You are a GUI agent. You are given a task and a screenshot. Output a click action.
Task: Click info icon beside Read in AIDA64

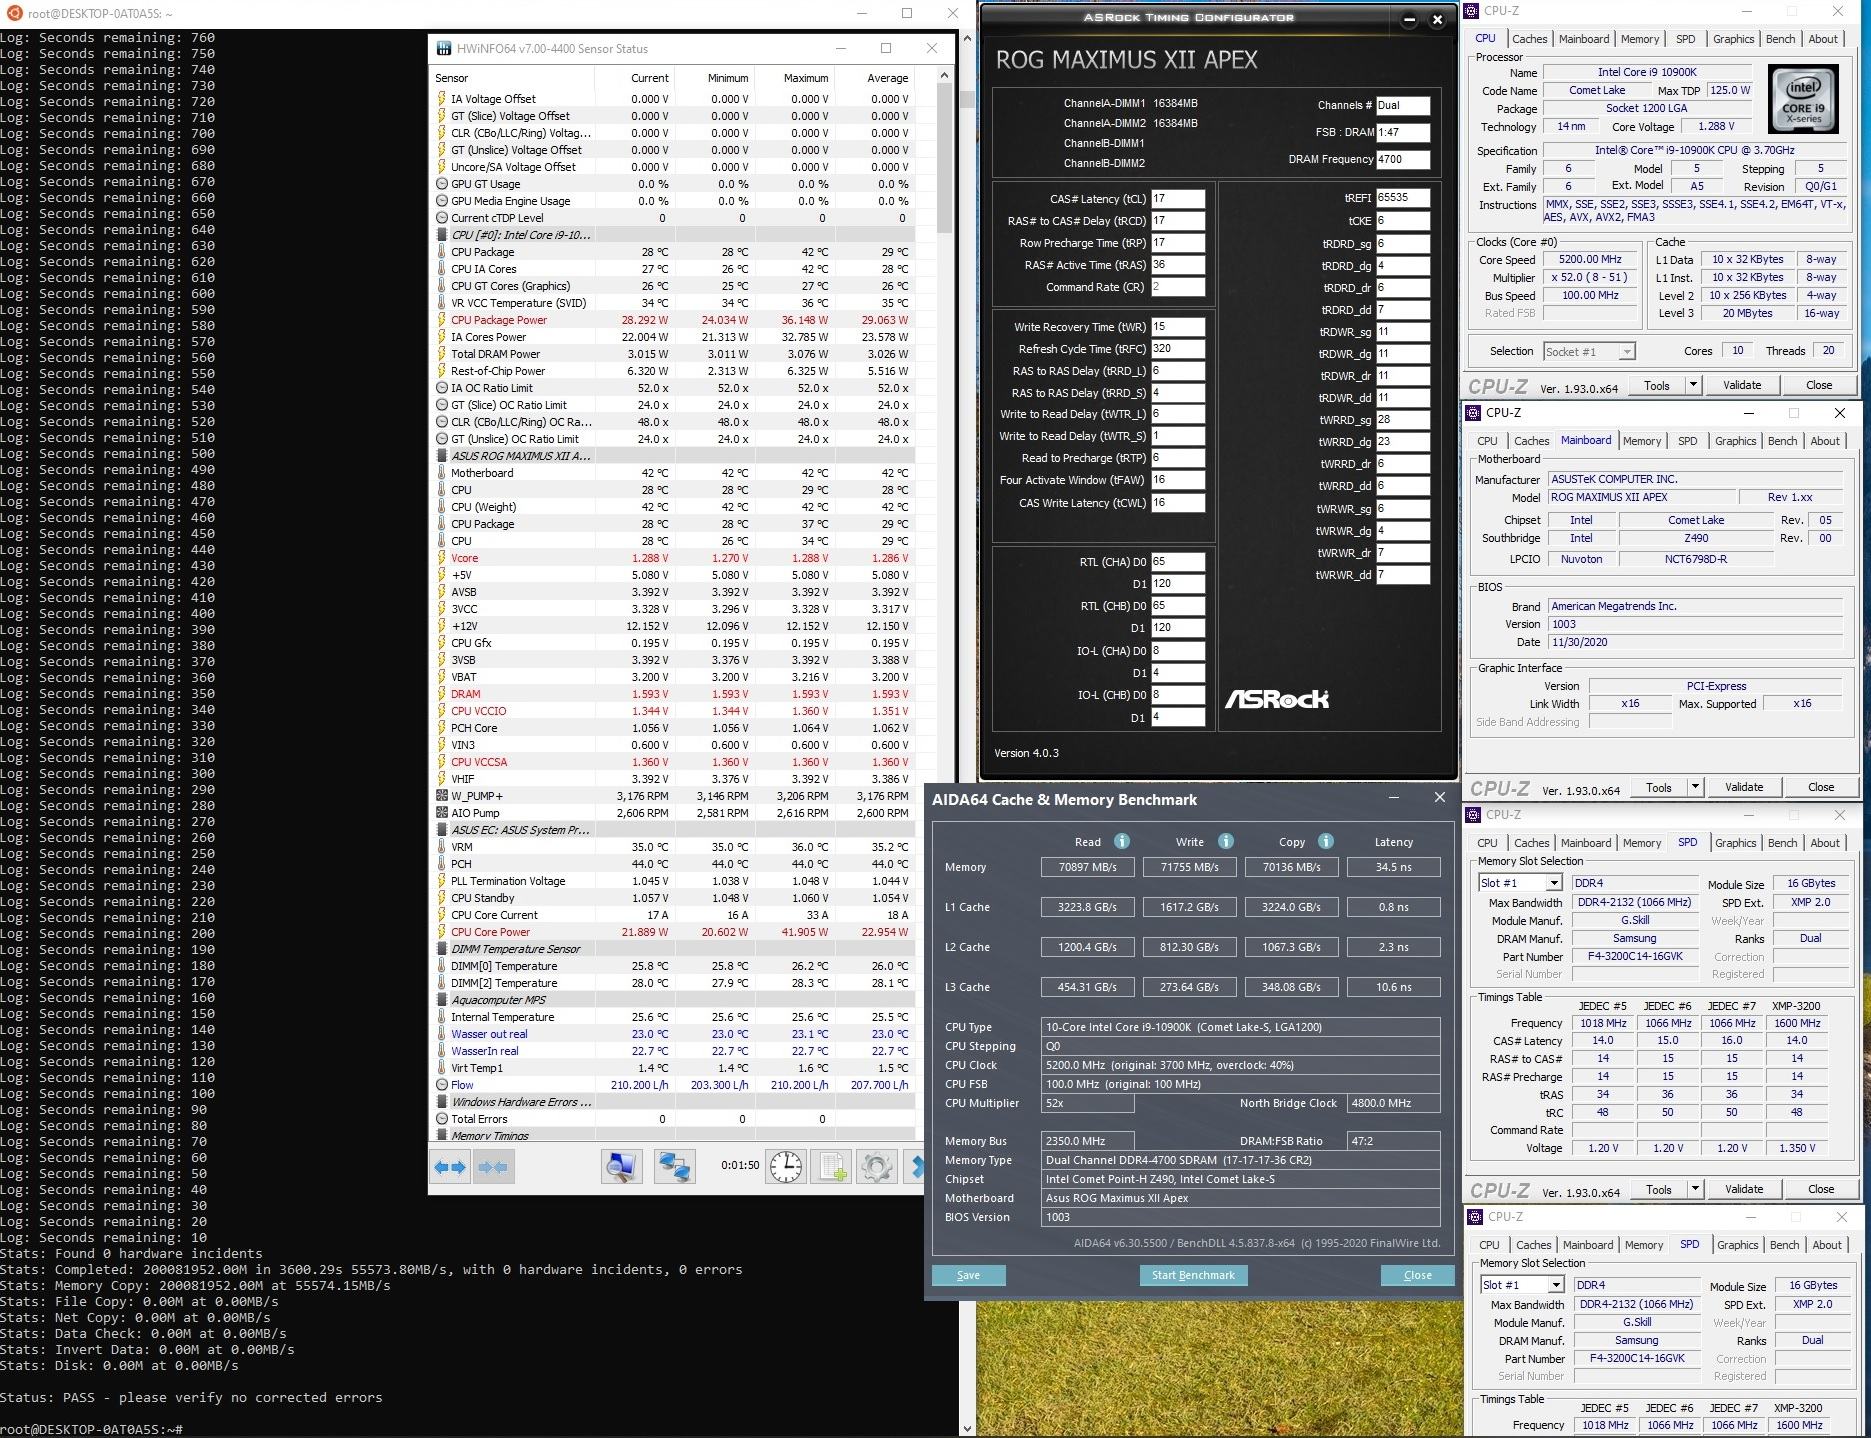coord(1122,841)
